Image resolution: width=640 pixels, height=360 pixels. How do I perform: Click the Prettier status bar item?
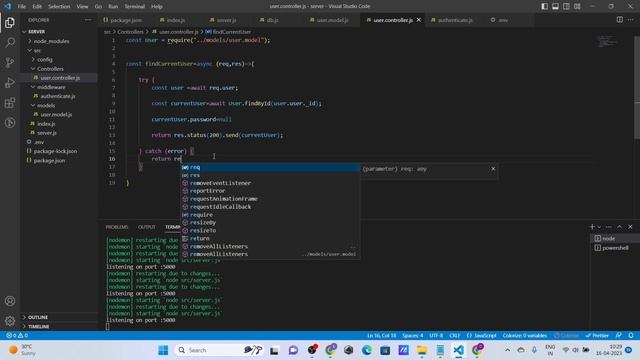click(x=597, y=335)
